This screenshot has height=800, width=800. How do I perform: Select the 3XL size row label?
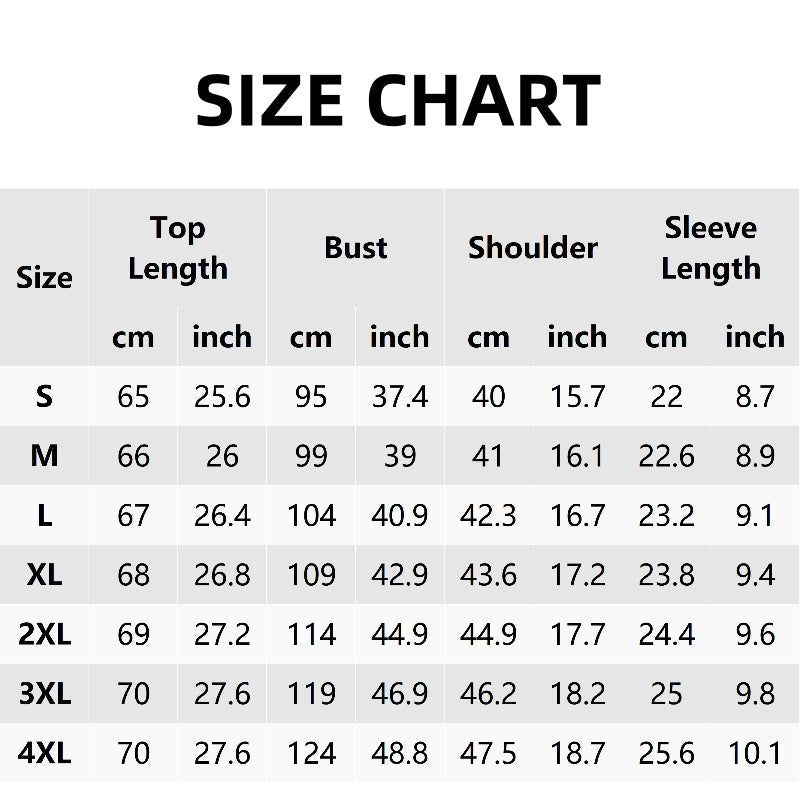coord(44,694)
